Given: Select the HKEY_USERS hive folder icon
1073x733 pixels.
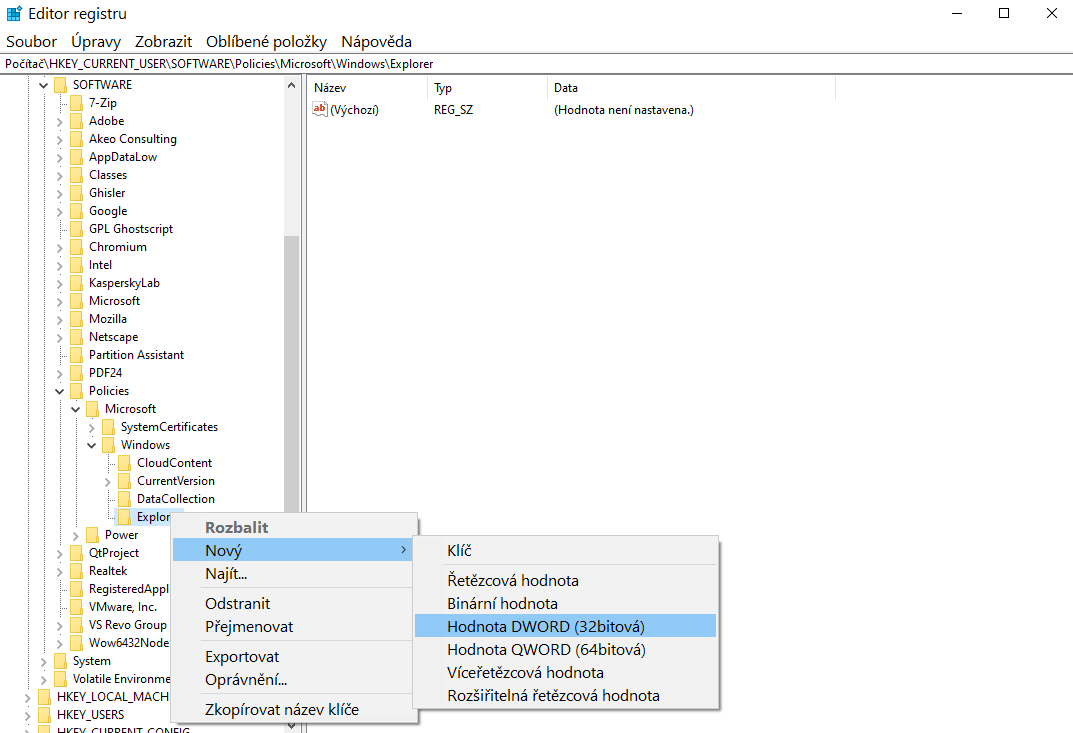Looking at the screenshot, I should [44, 715].
